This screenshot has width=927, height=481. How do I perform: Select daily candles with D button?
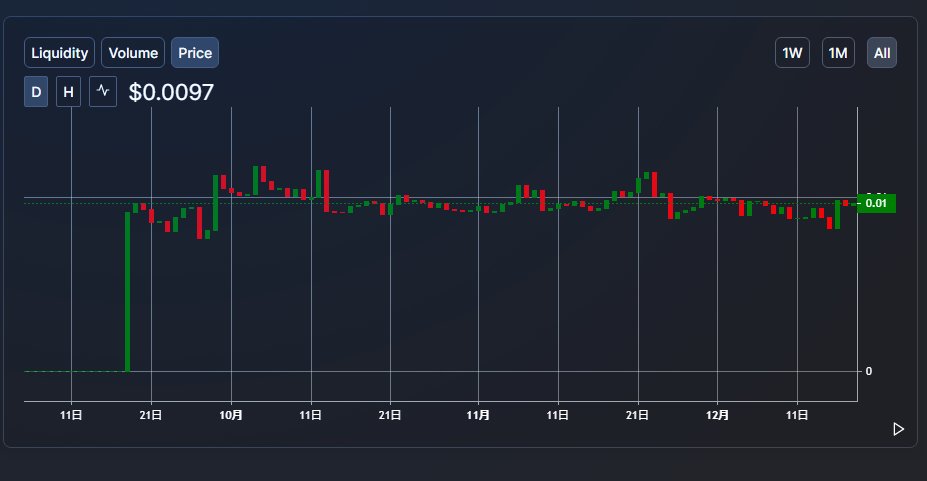point(36,92)
